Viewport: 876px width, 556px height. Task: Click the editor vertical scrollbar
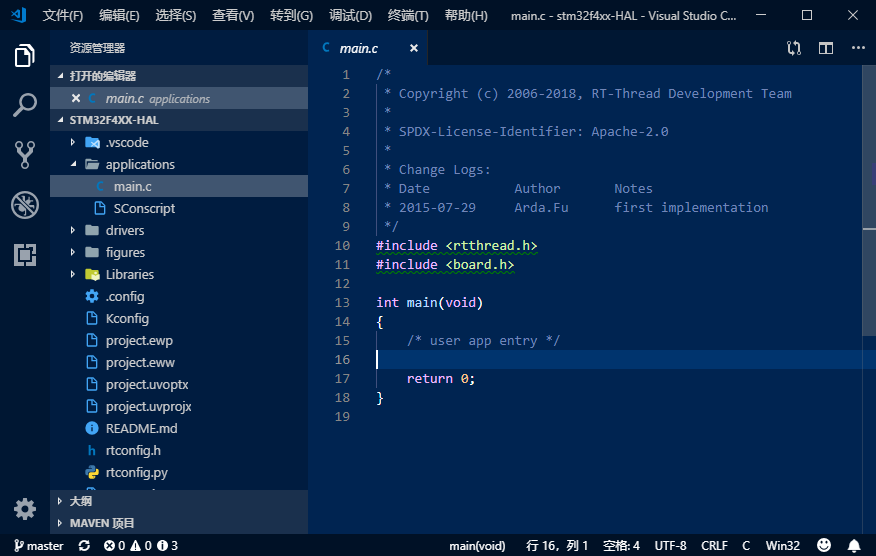click(x=869, y=201)
